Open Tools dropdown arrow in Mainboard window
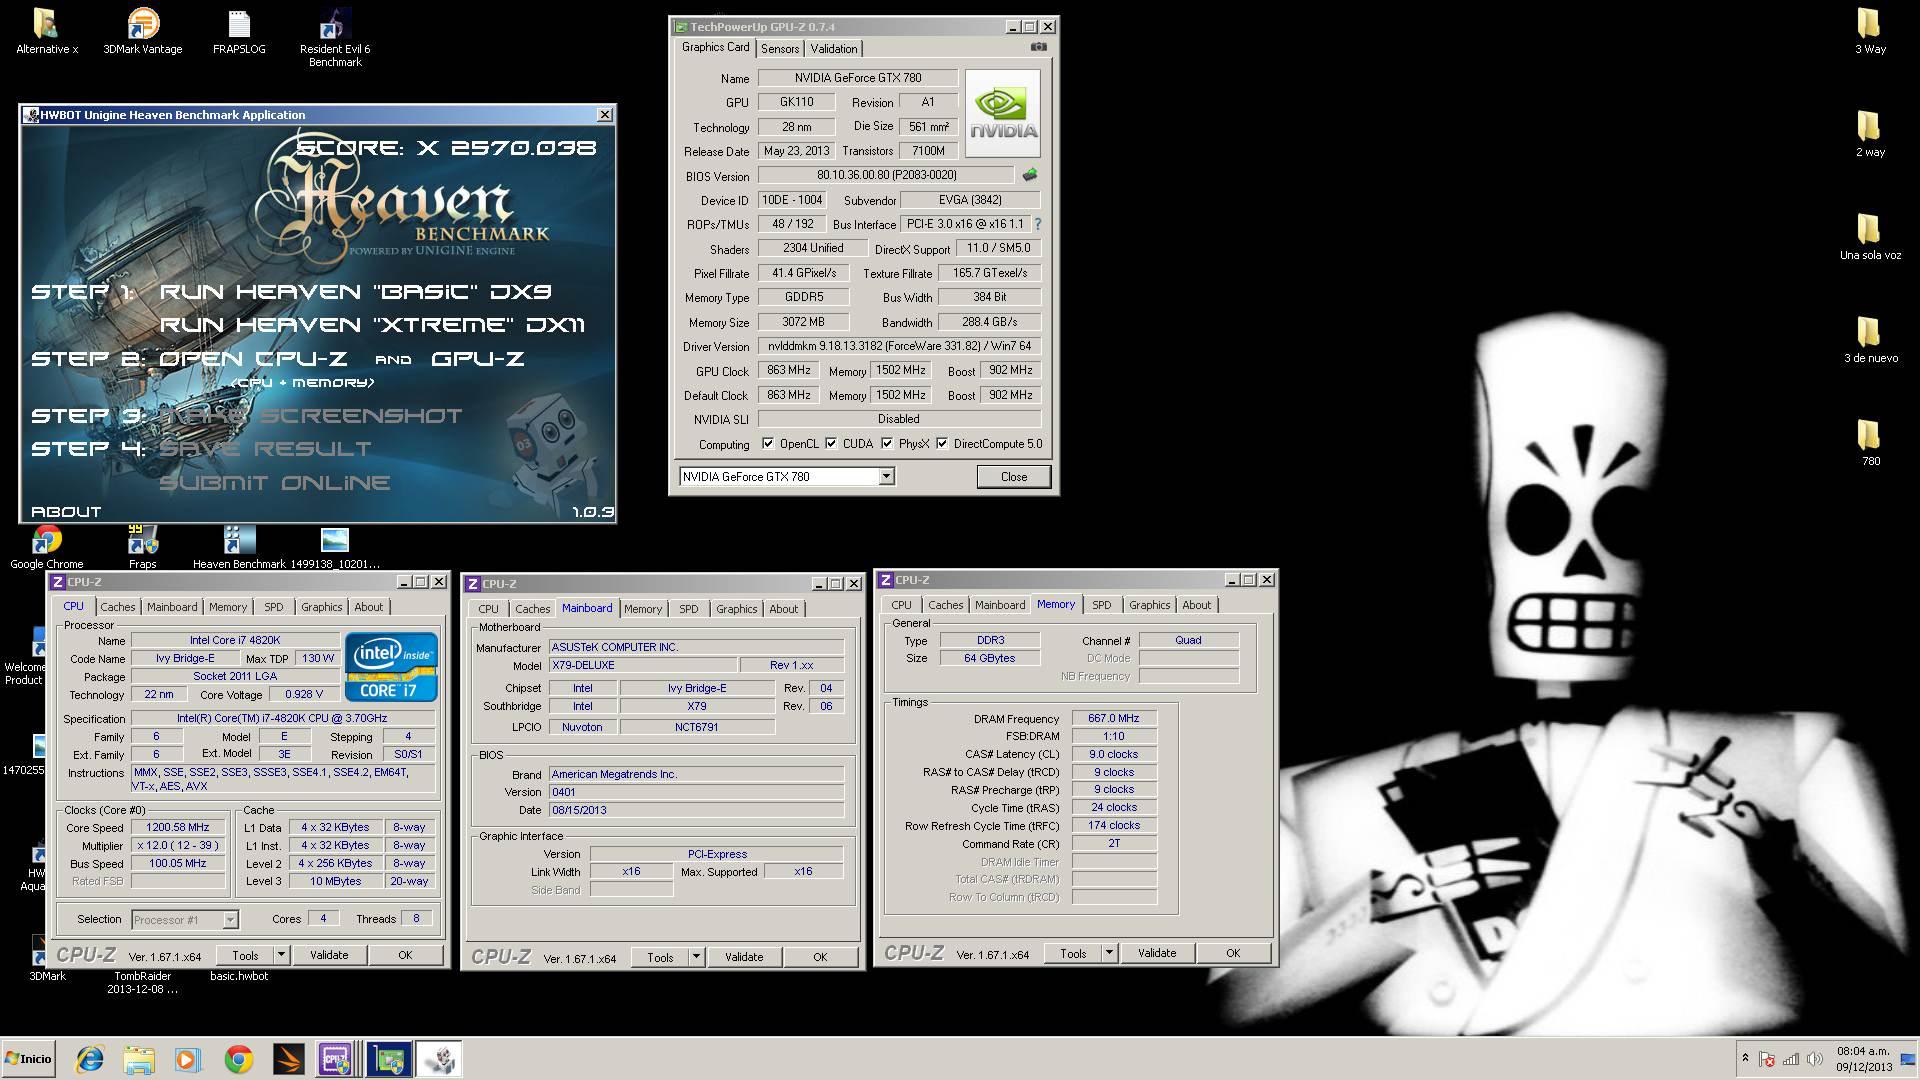 [x=696, y=957]
